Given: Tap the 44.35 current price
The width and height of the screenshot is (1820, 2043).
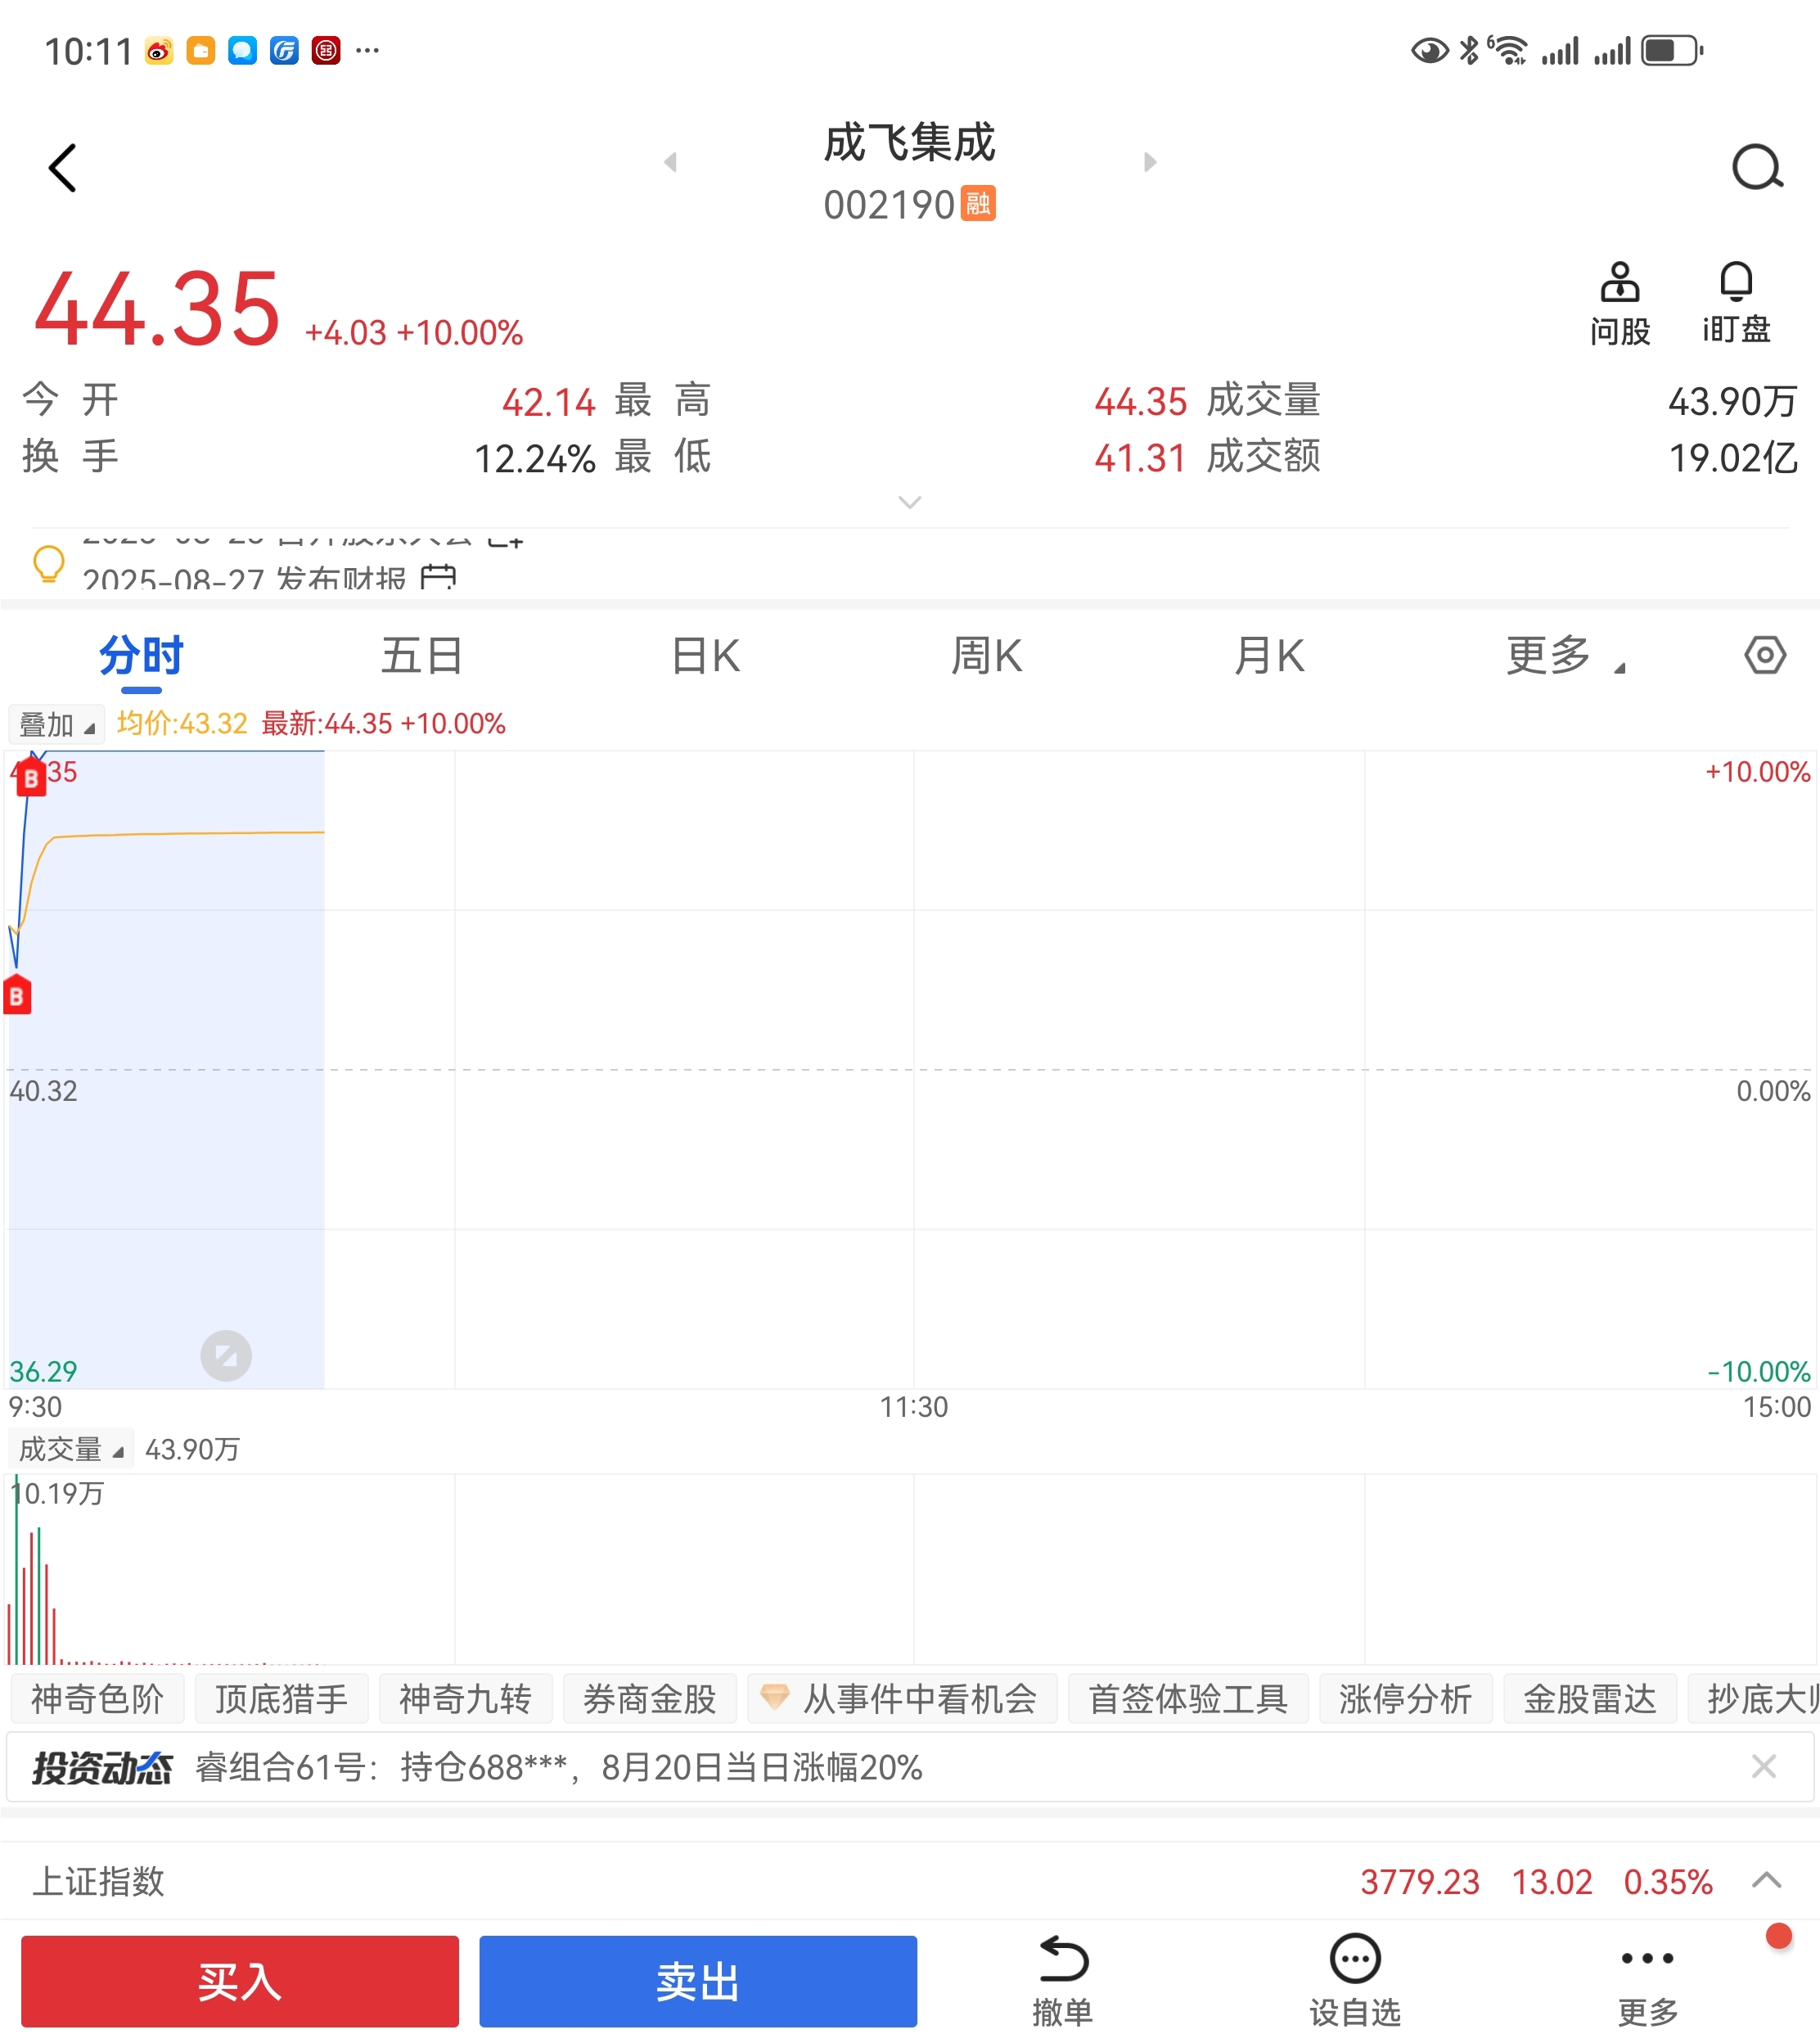Looking at the screenshot, I should [157, 309].
